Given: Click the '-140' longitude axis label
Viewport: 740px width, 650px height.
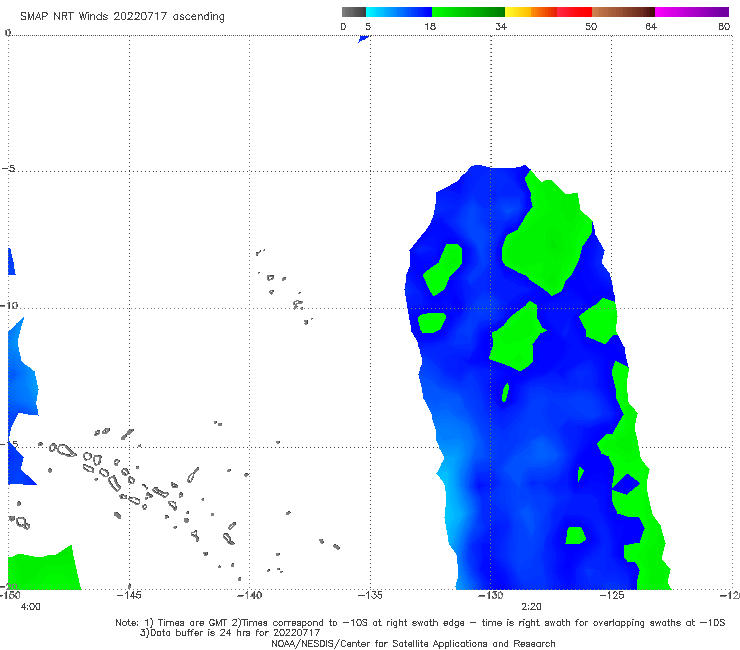Looking at the screenshot, I should [249, 595].
